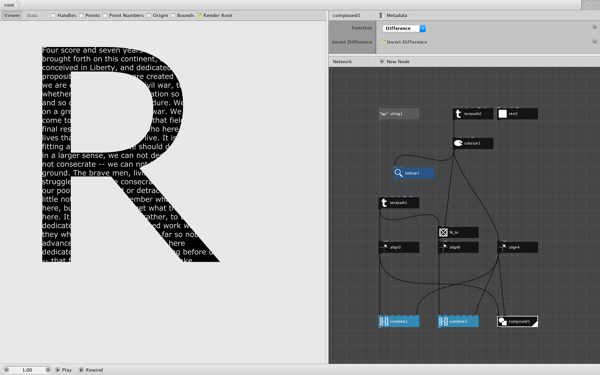Select the compound1 node

coord(517,321)
